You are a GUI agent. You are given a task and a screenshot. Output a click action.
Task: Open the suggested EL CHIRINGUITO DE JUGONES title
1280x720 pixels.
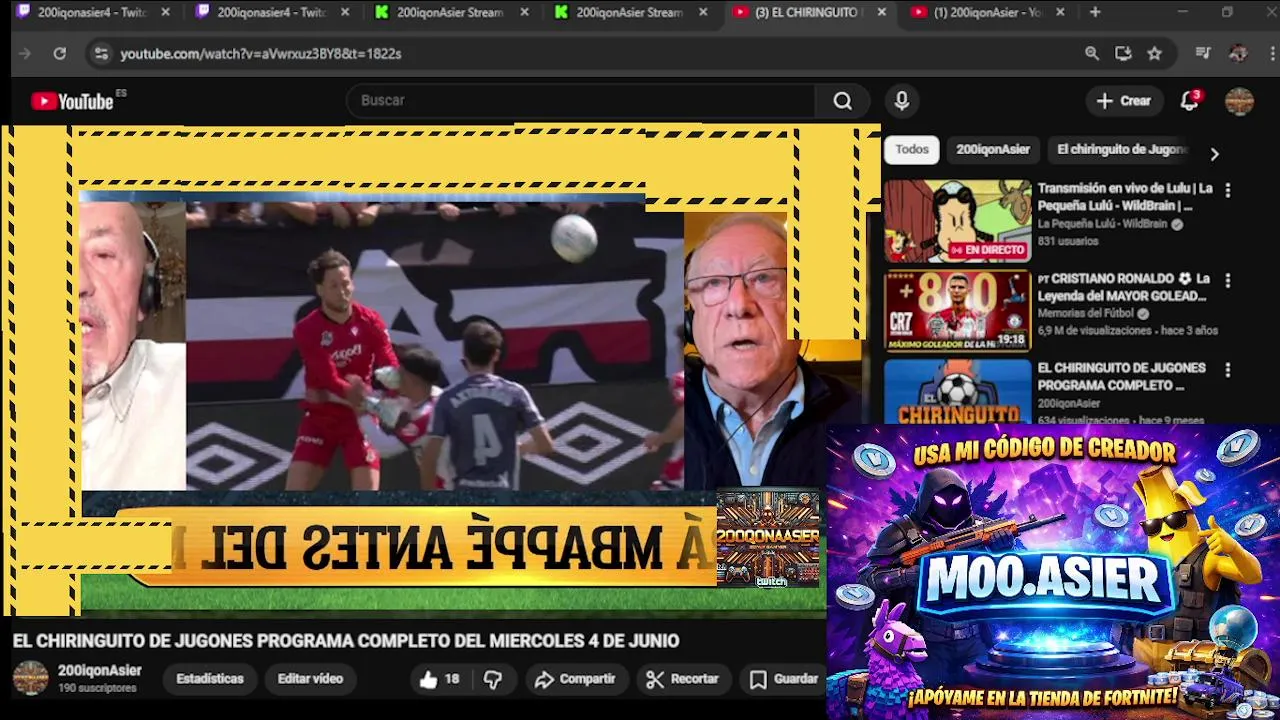pos(1121,376)
